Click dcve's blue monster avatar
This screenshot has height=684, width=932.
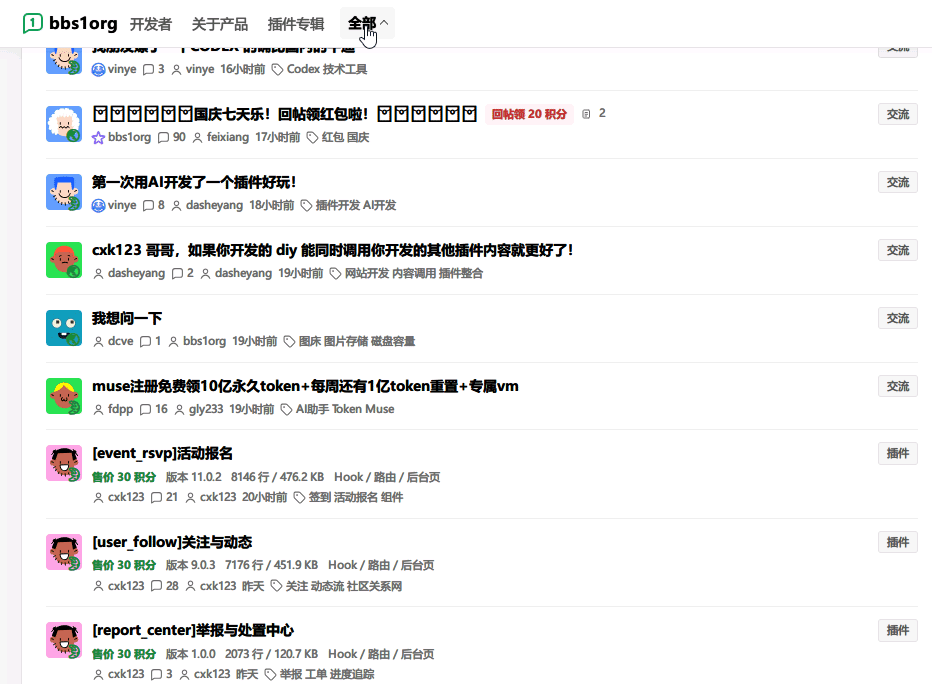click(64, 327)
